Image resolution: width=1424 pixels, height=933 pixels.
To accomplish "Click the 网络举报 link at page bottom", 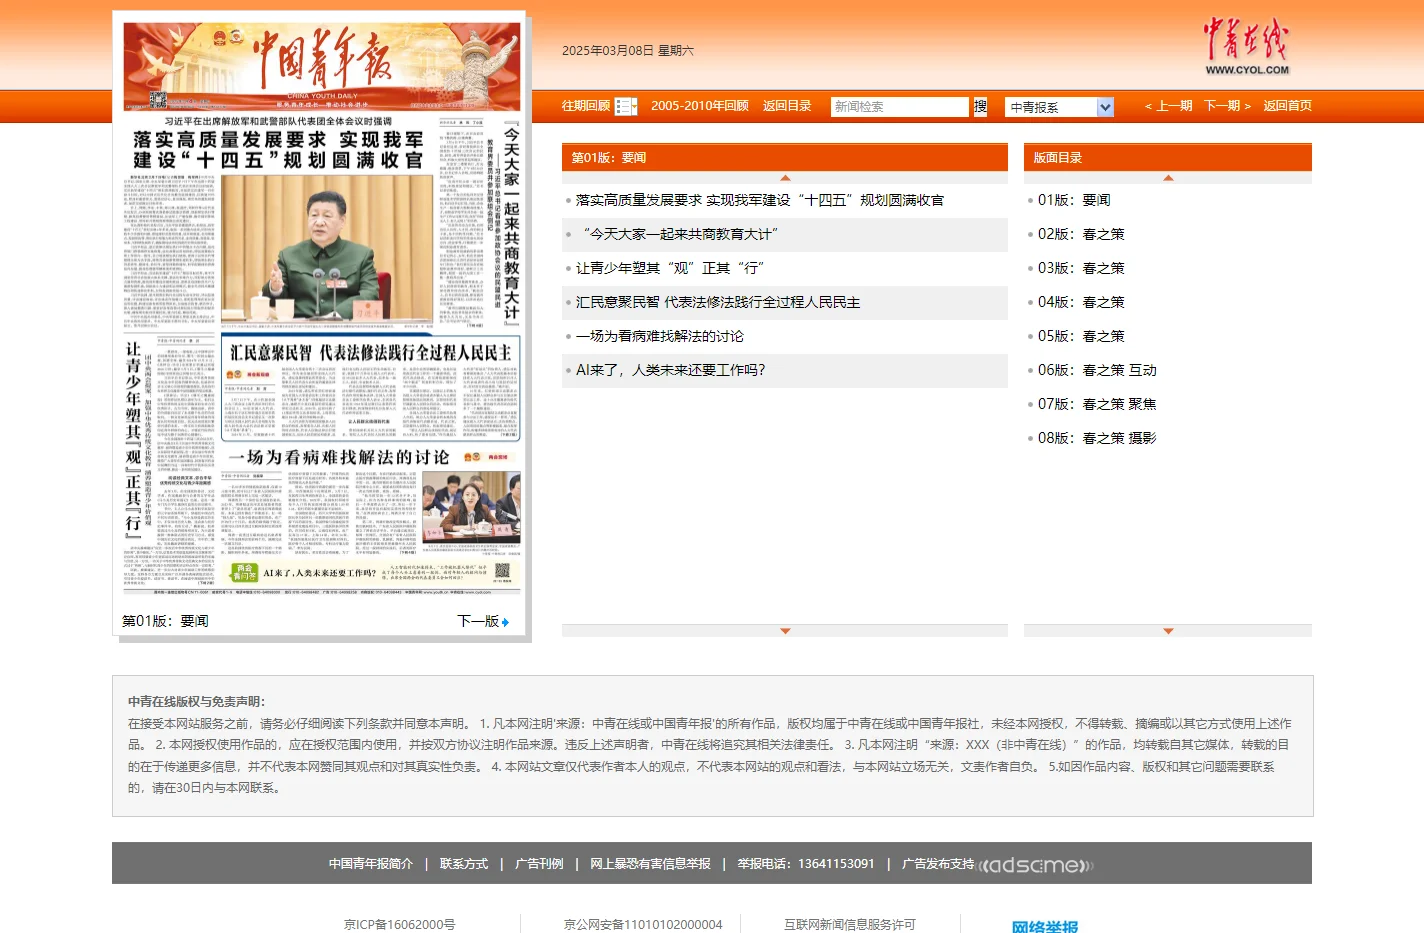I will 1045,926.
